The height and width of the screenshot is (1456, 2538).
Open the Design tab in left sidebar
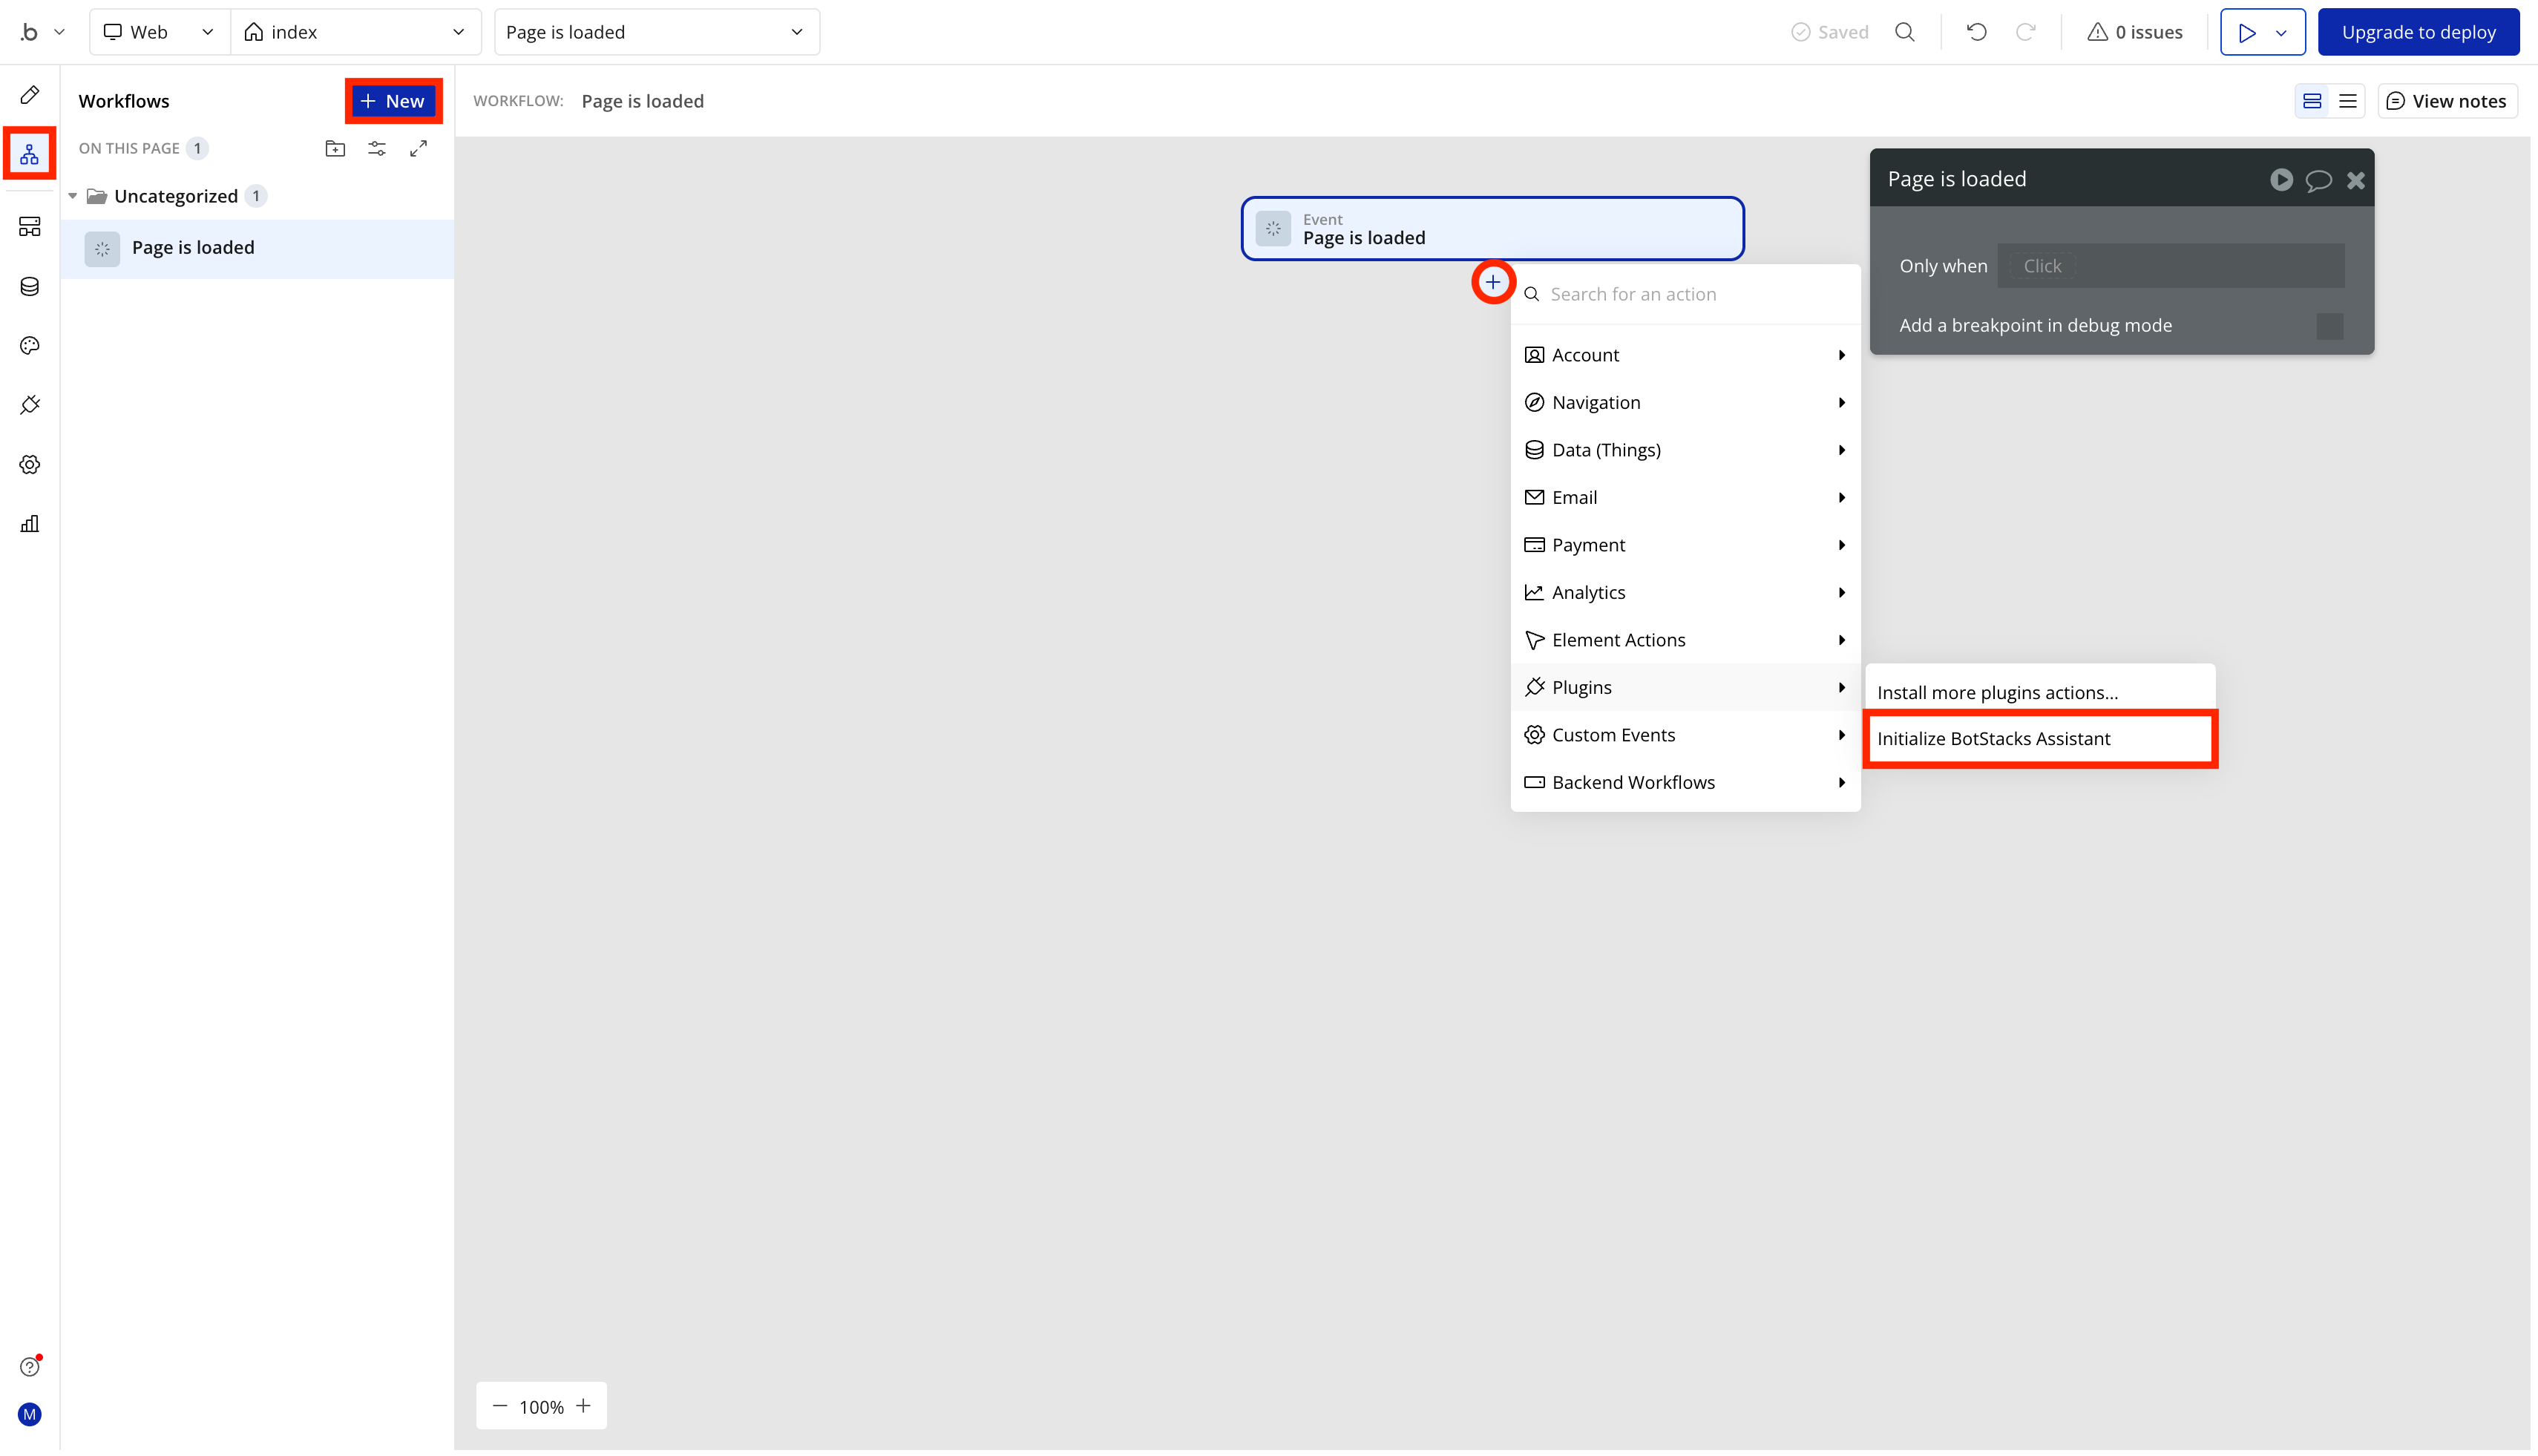(x=30, y=94)
